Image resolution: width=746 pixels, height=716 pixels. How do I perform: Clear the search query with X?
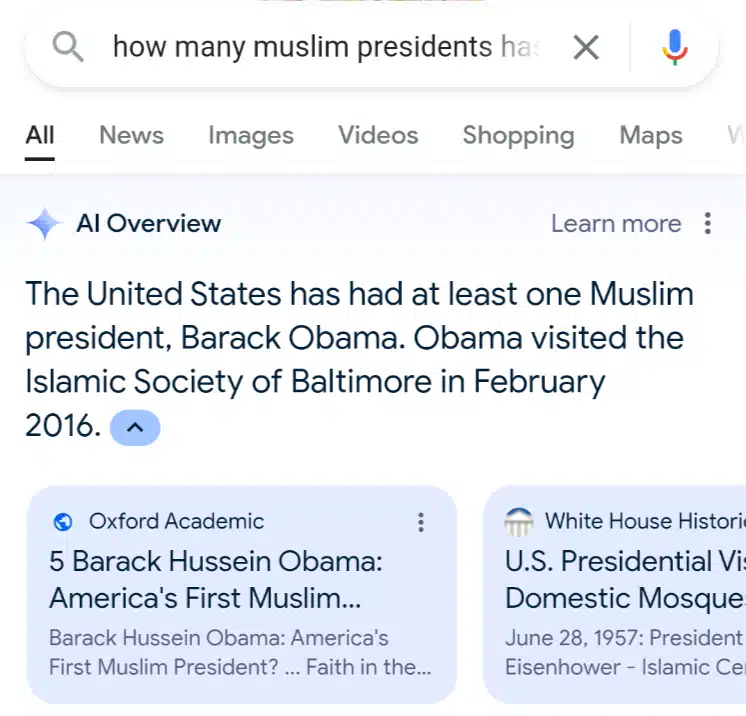(586, 46)
